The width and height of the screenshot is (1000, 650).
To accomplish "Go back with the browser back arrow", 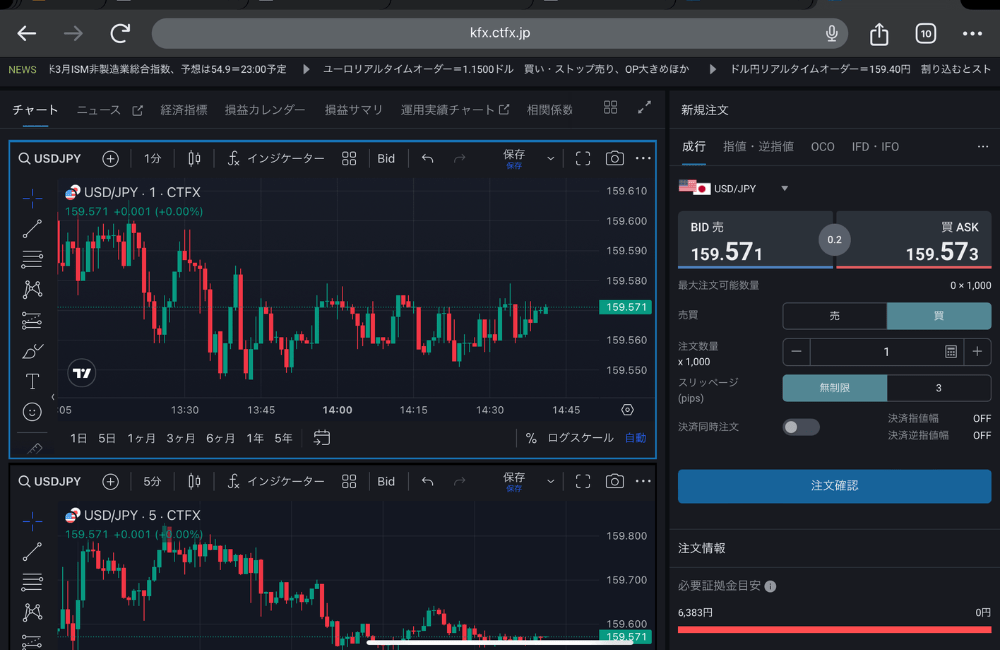I will (26, 33).
